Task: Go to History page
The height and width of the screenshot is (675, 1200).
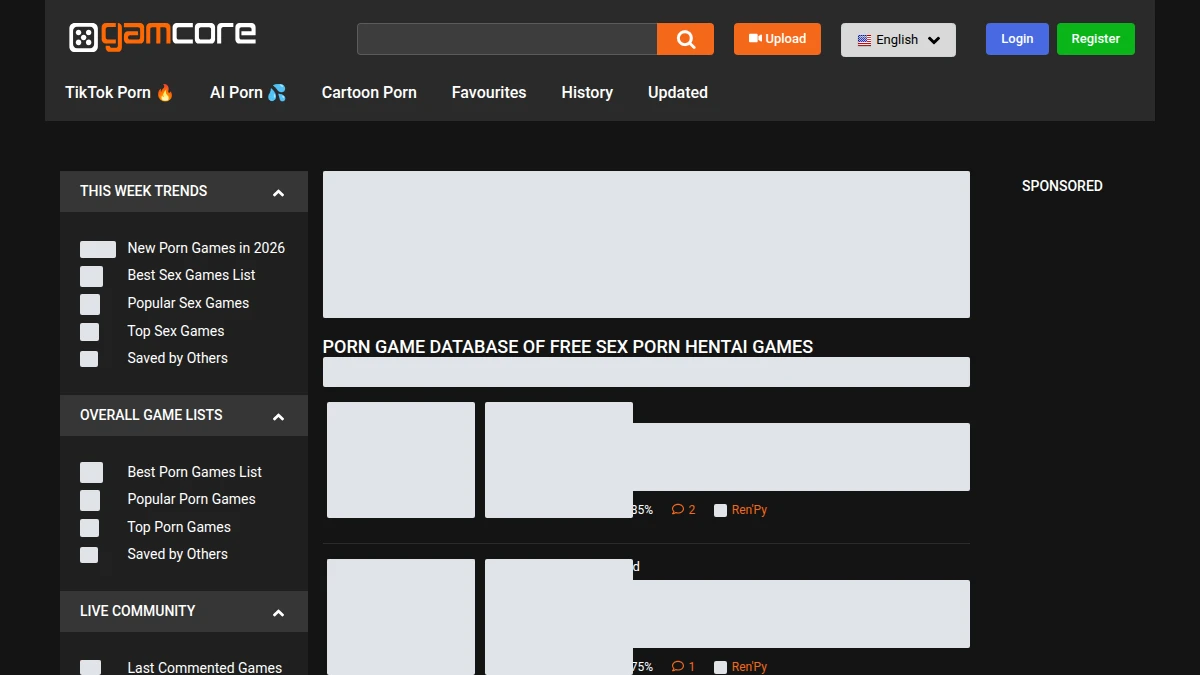Action: (x=587, y=92)
